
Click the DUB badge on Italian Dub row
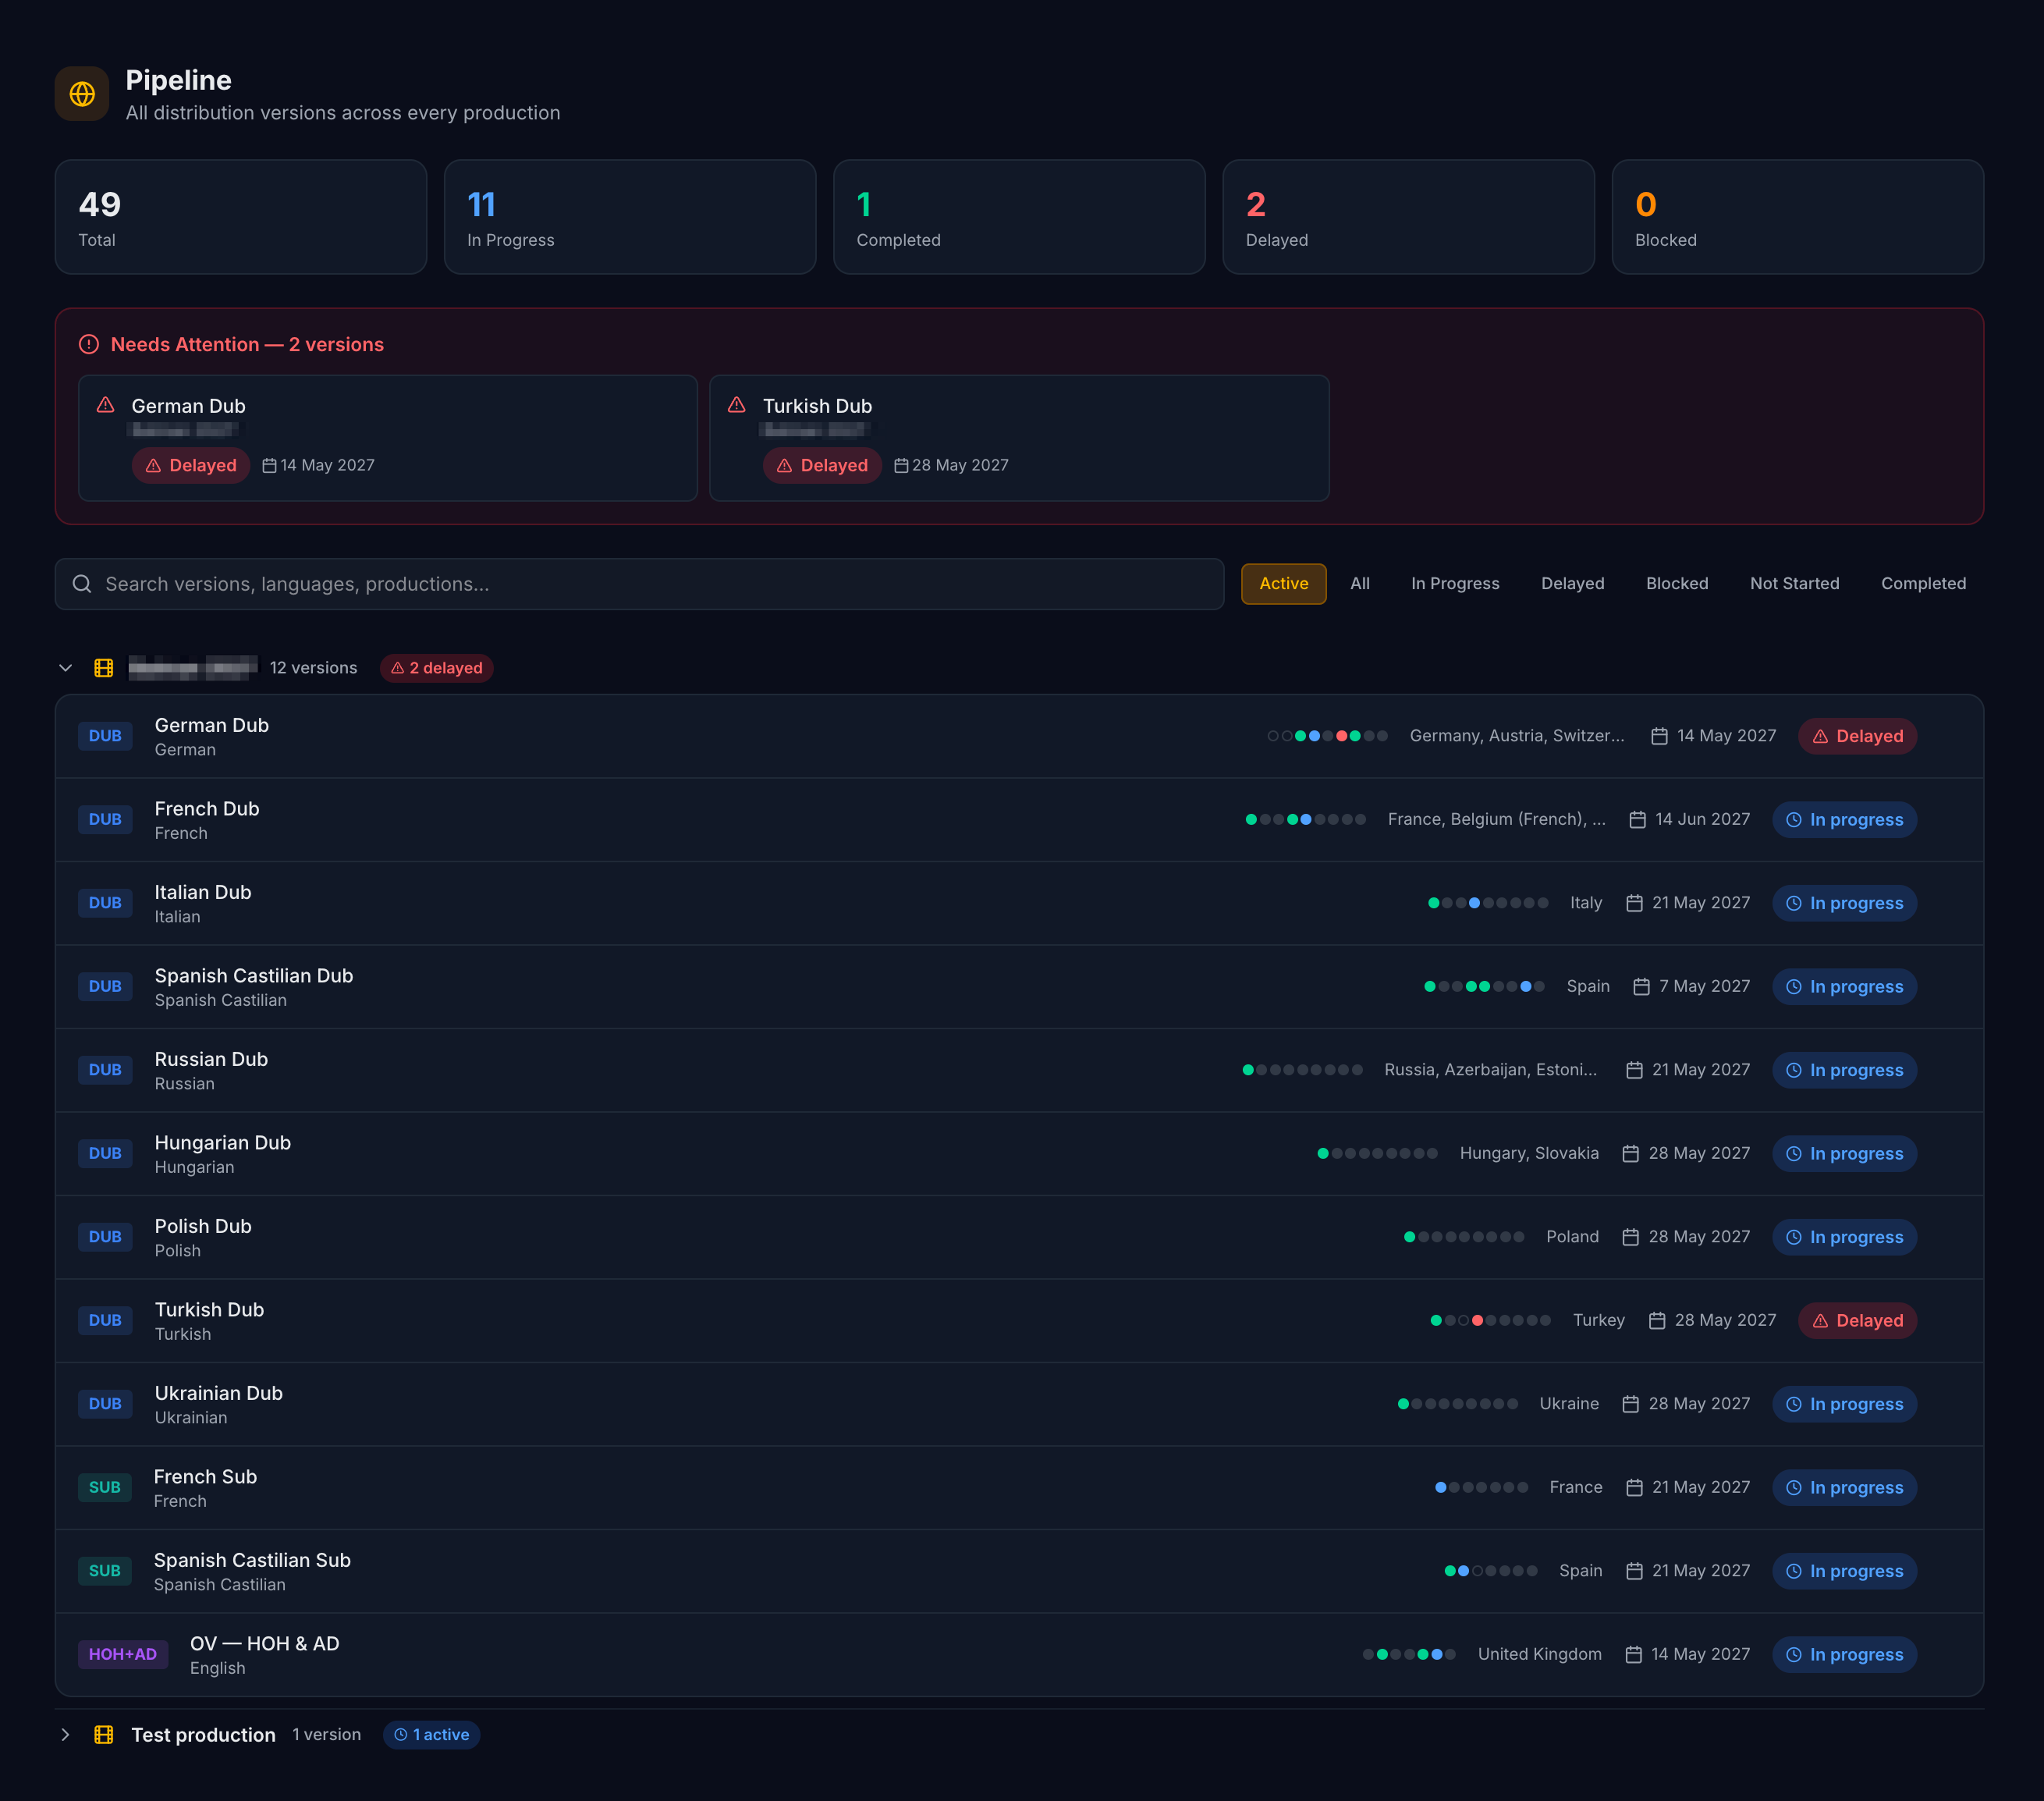coord(105,903)
